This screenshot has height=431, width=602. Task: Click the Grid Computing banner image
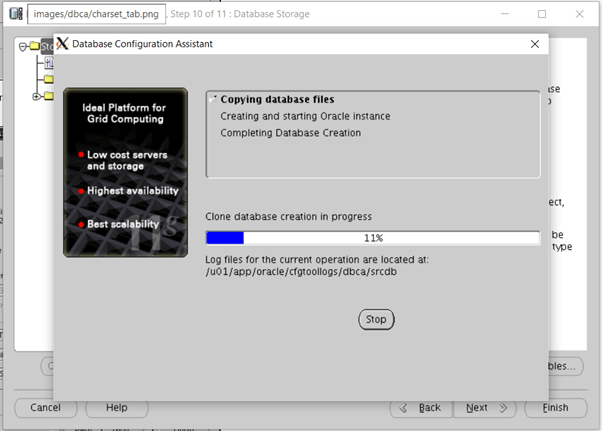[125, 172]
